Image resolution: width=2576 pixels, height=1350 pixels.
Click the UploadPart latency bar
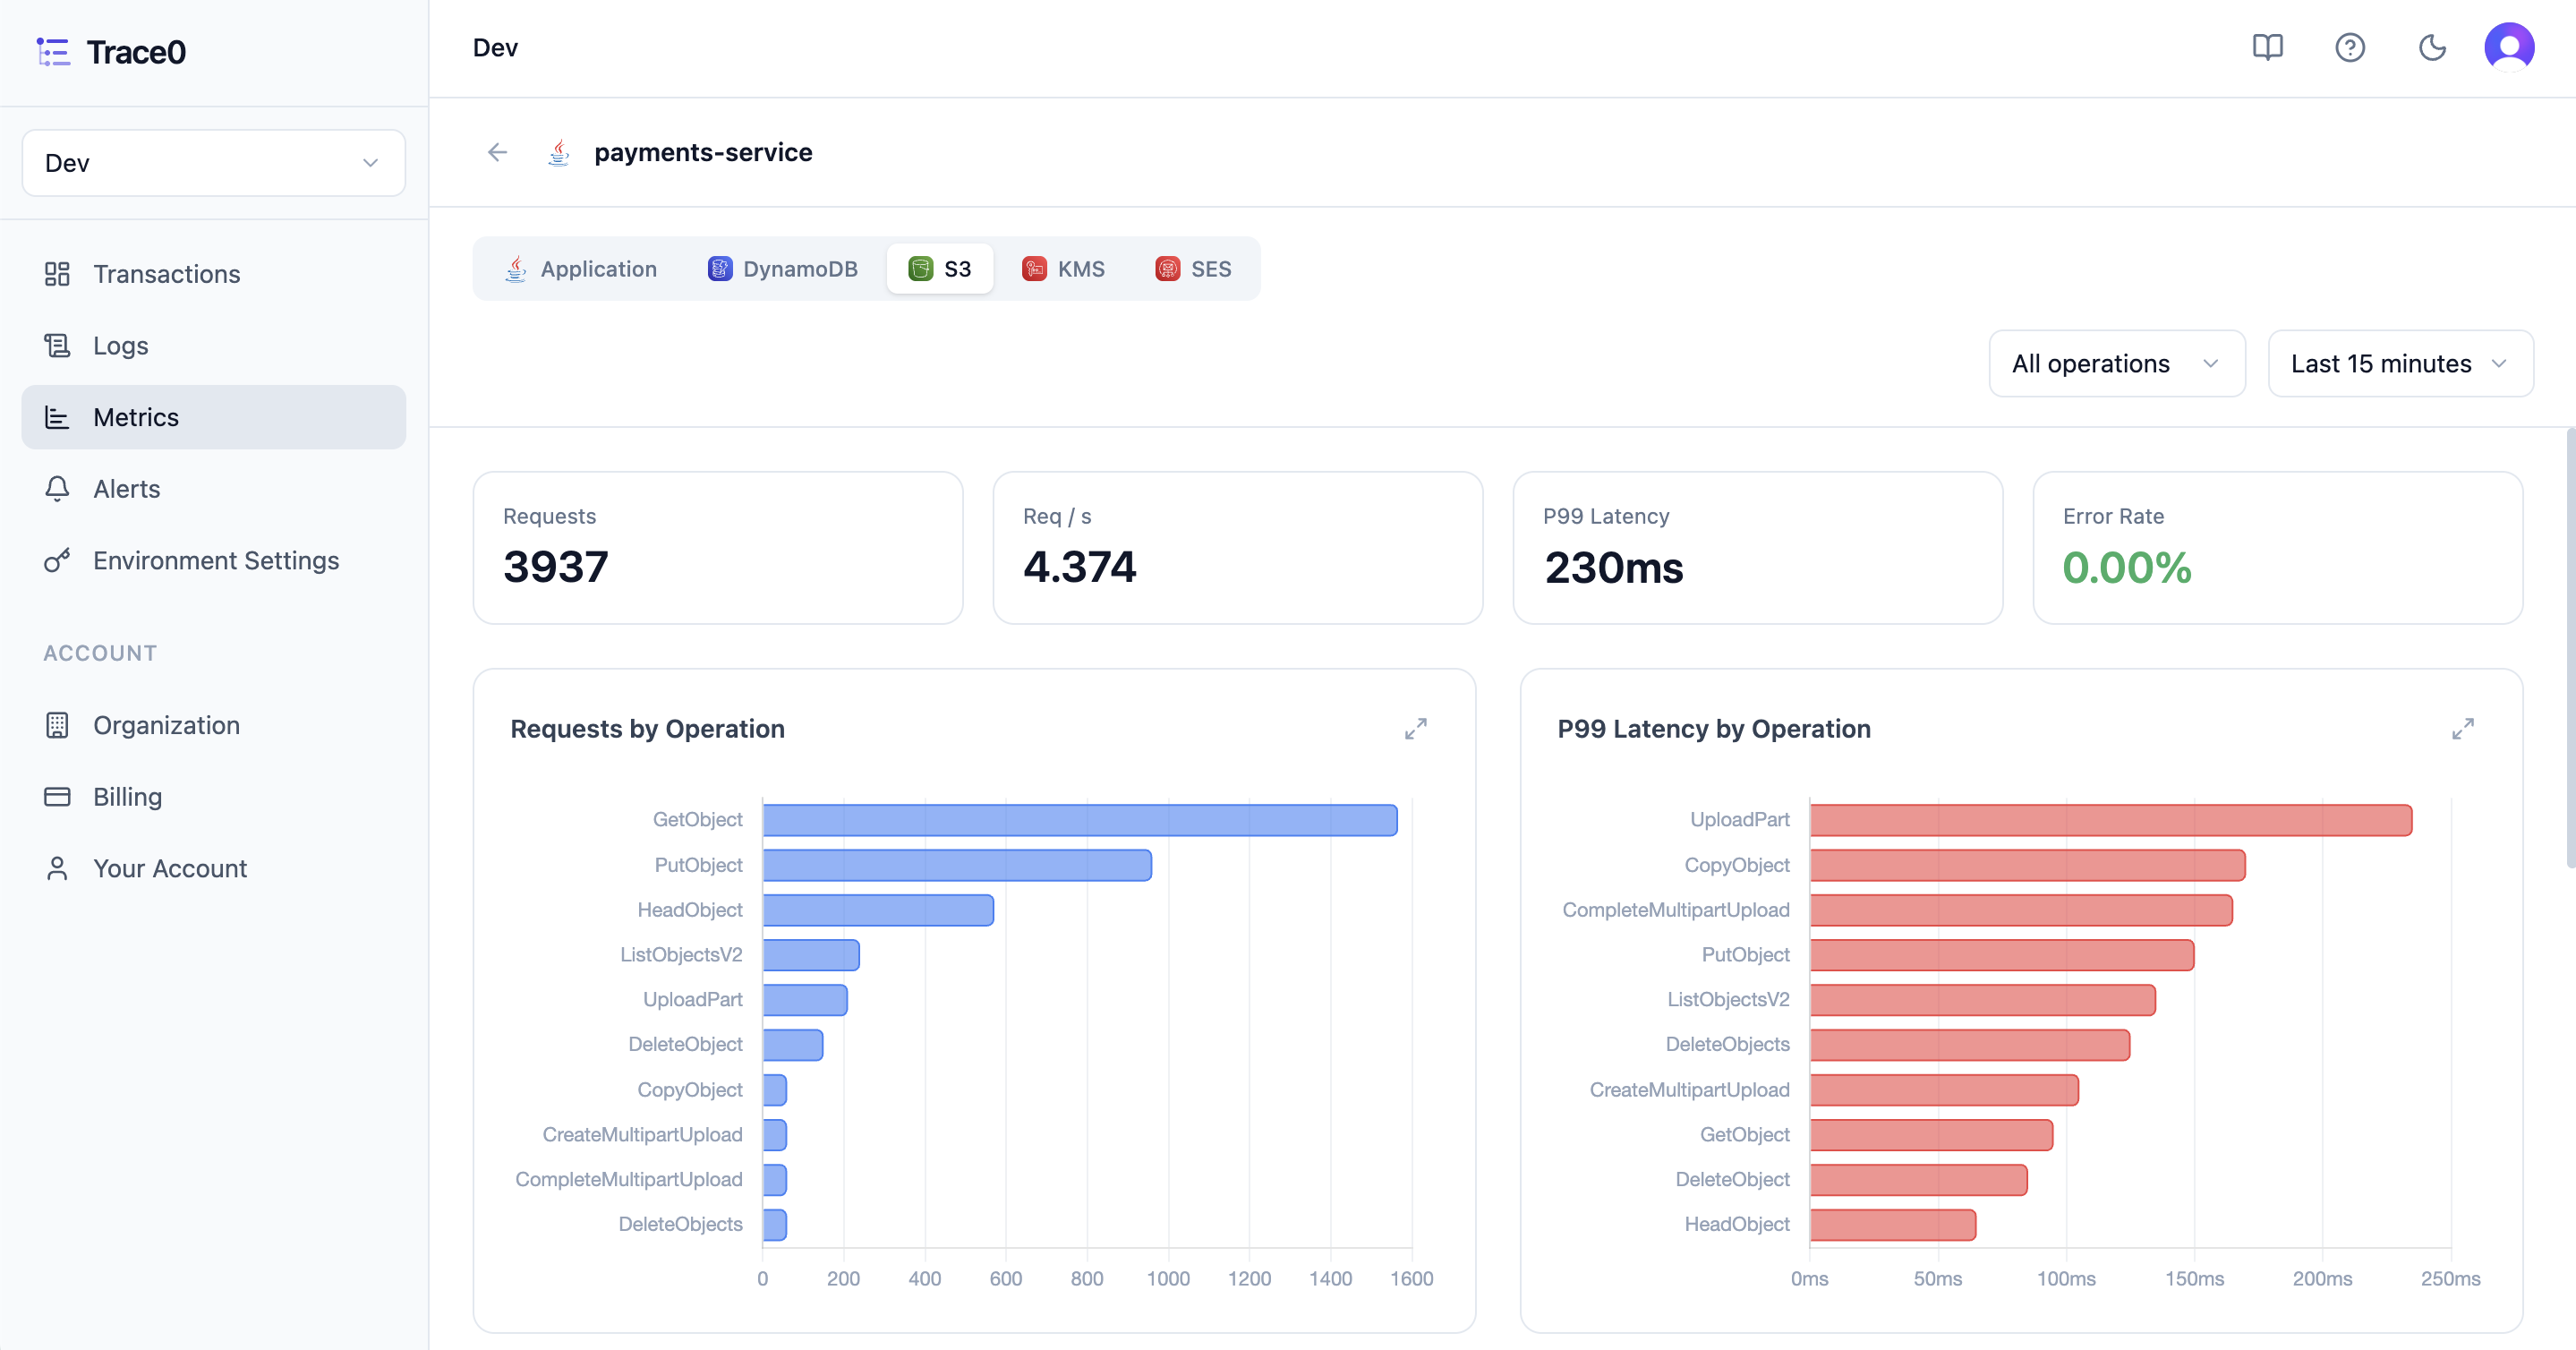point(2110,820)
